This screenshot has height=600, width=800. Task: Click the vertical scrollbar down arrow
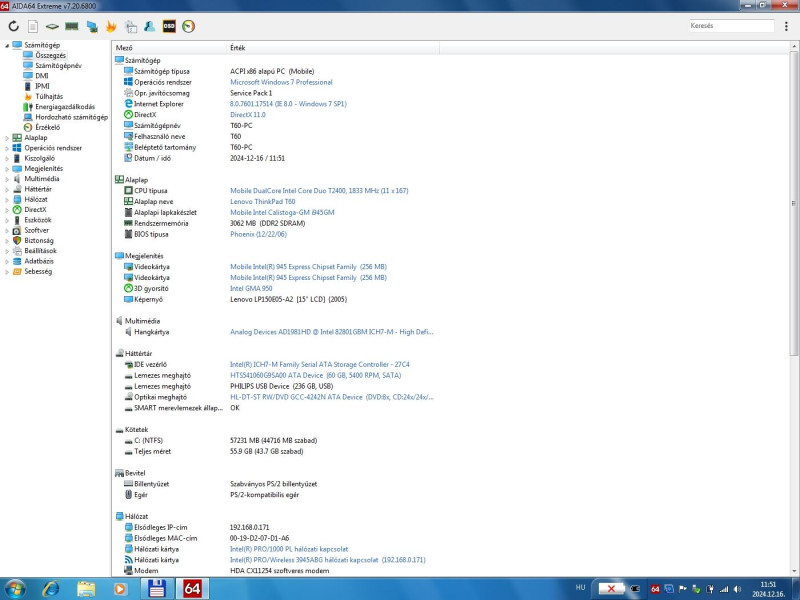pyautogui.click(x=794, y=571)
